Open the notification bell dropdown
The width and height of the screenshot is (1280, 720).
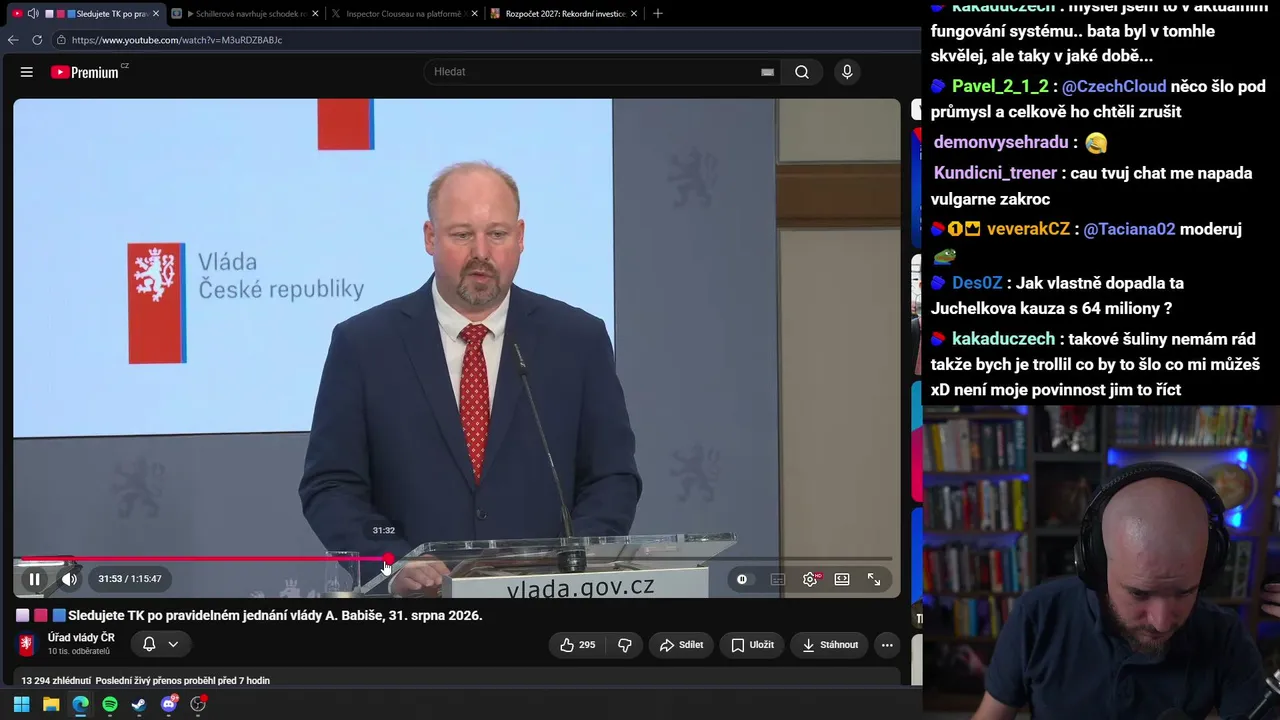160,645
